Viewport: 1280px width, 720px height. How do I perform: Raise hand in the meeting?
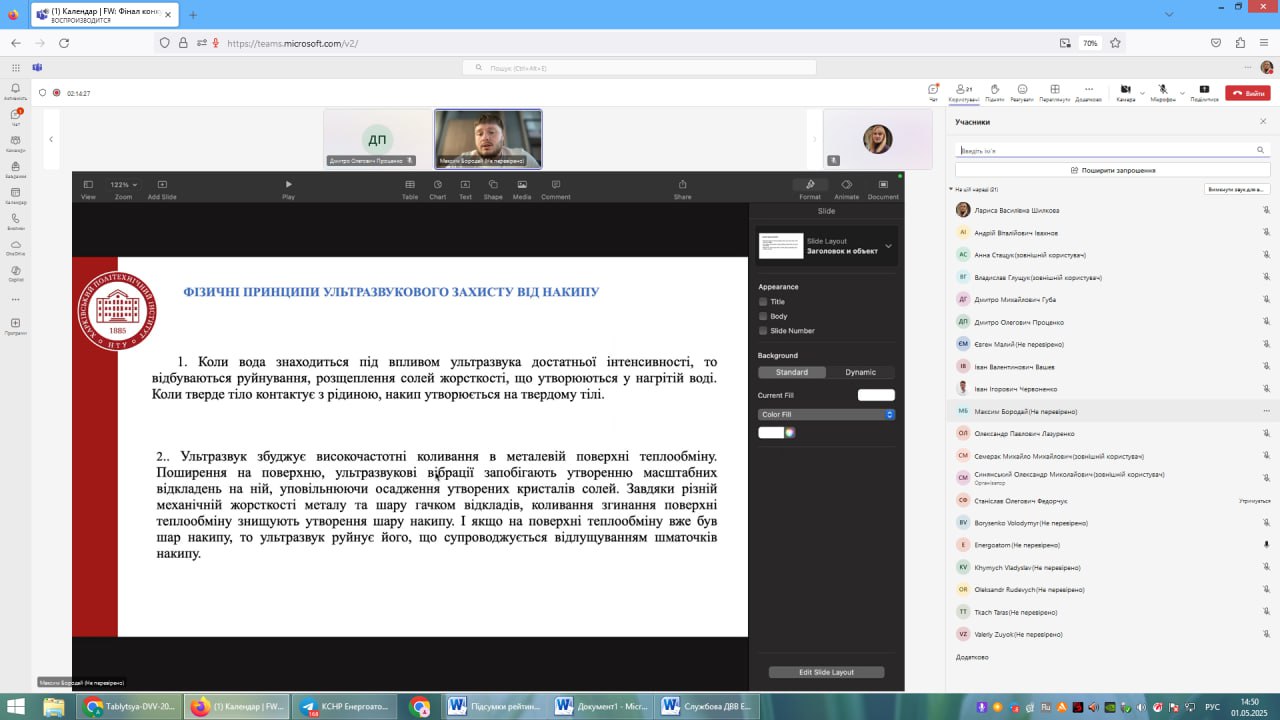tap(994, 90)
